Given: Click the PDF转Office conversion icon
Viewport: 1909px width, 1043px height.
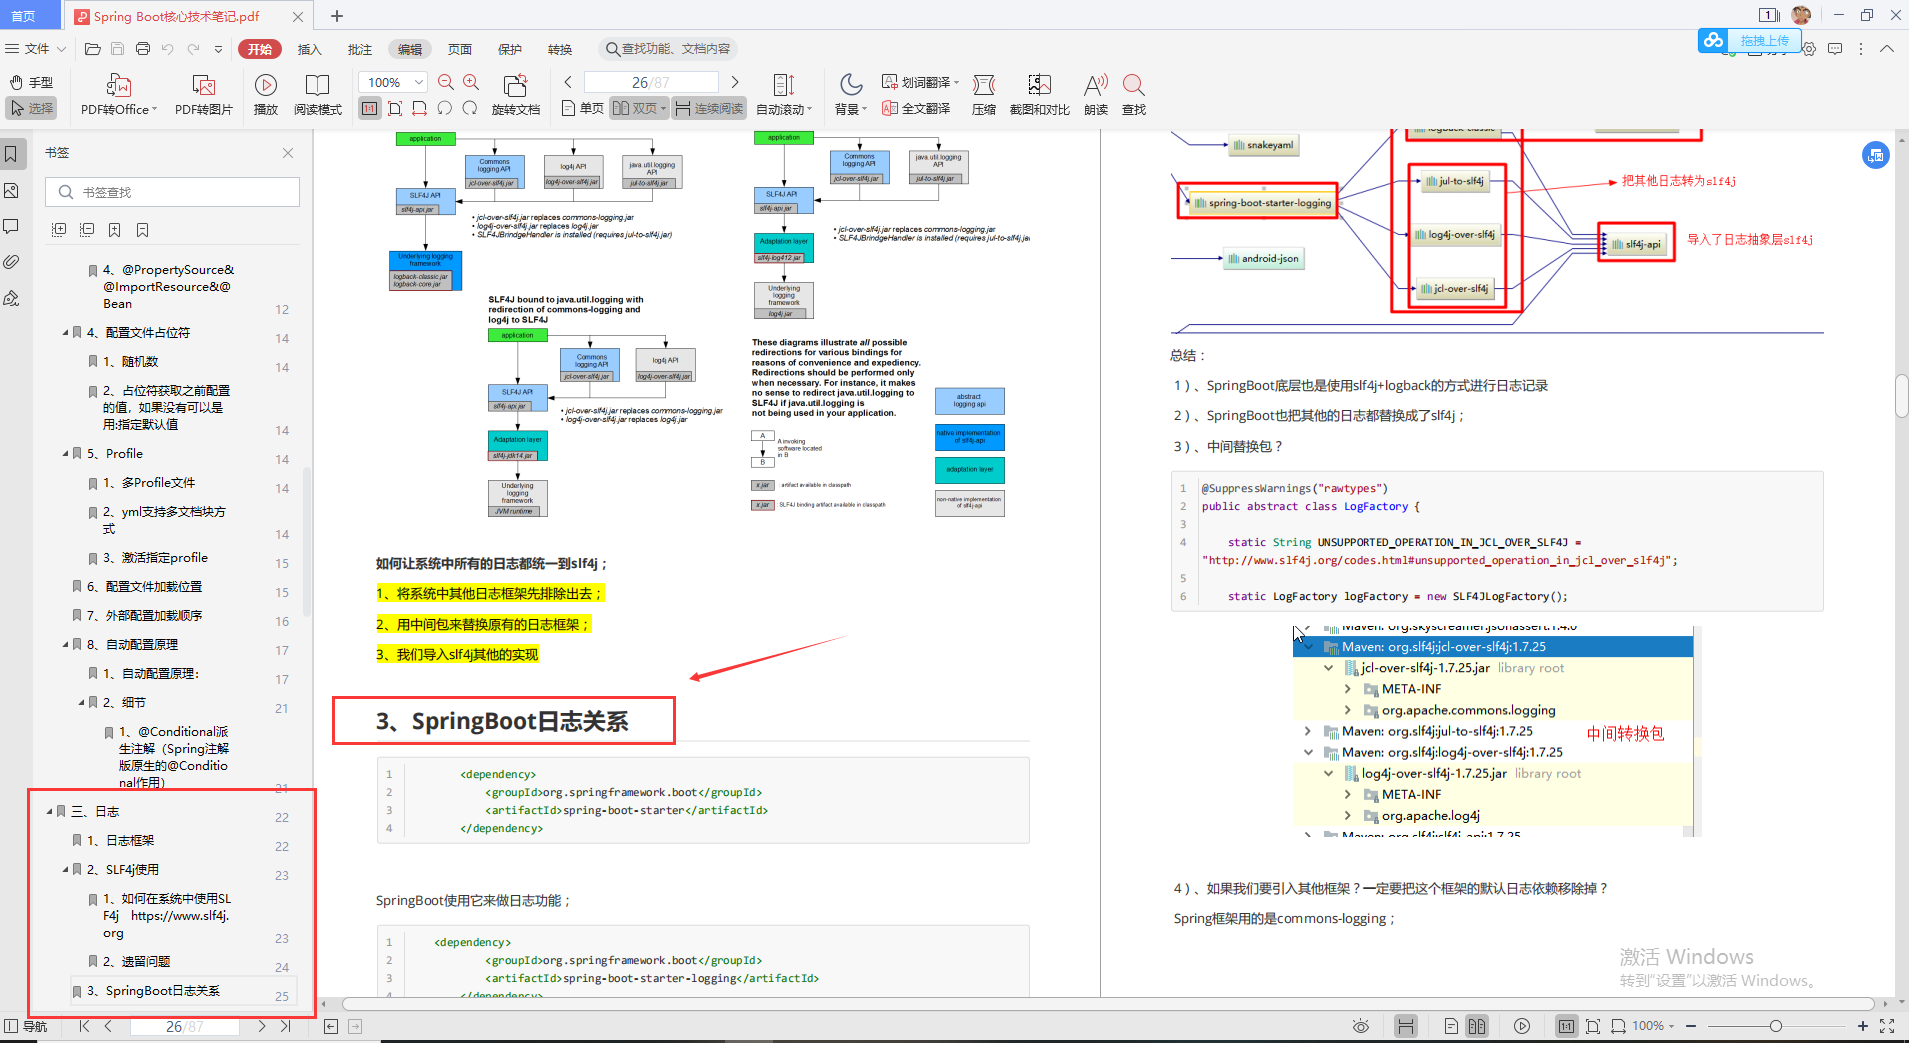Looking at the screenshot, I should tap(118, 86).
